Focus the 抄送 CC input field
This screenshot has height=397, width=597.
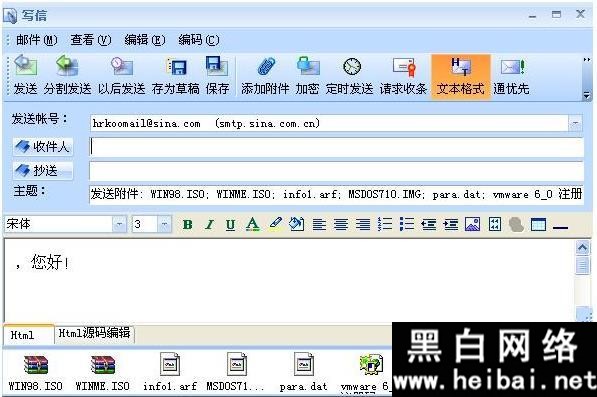[x=336, y=171]
